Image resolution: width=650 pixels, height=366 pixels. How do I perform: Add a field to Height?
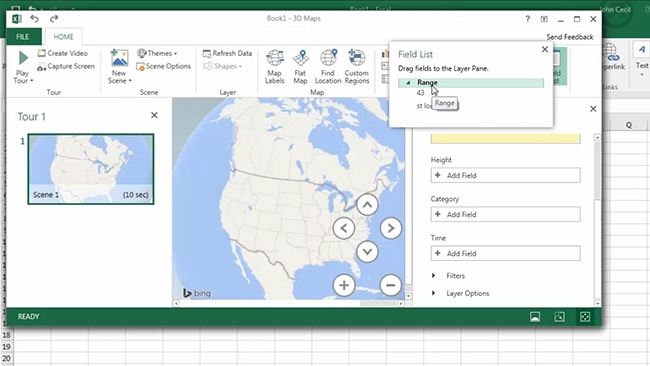coord(505,175)
